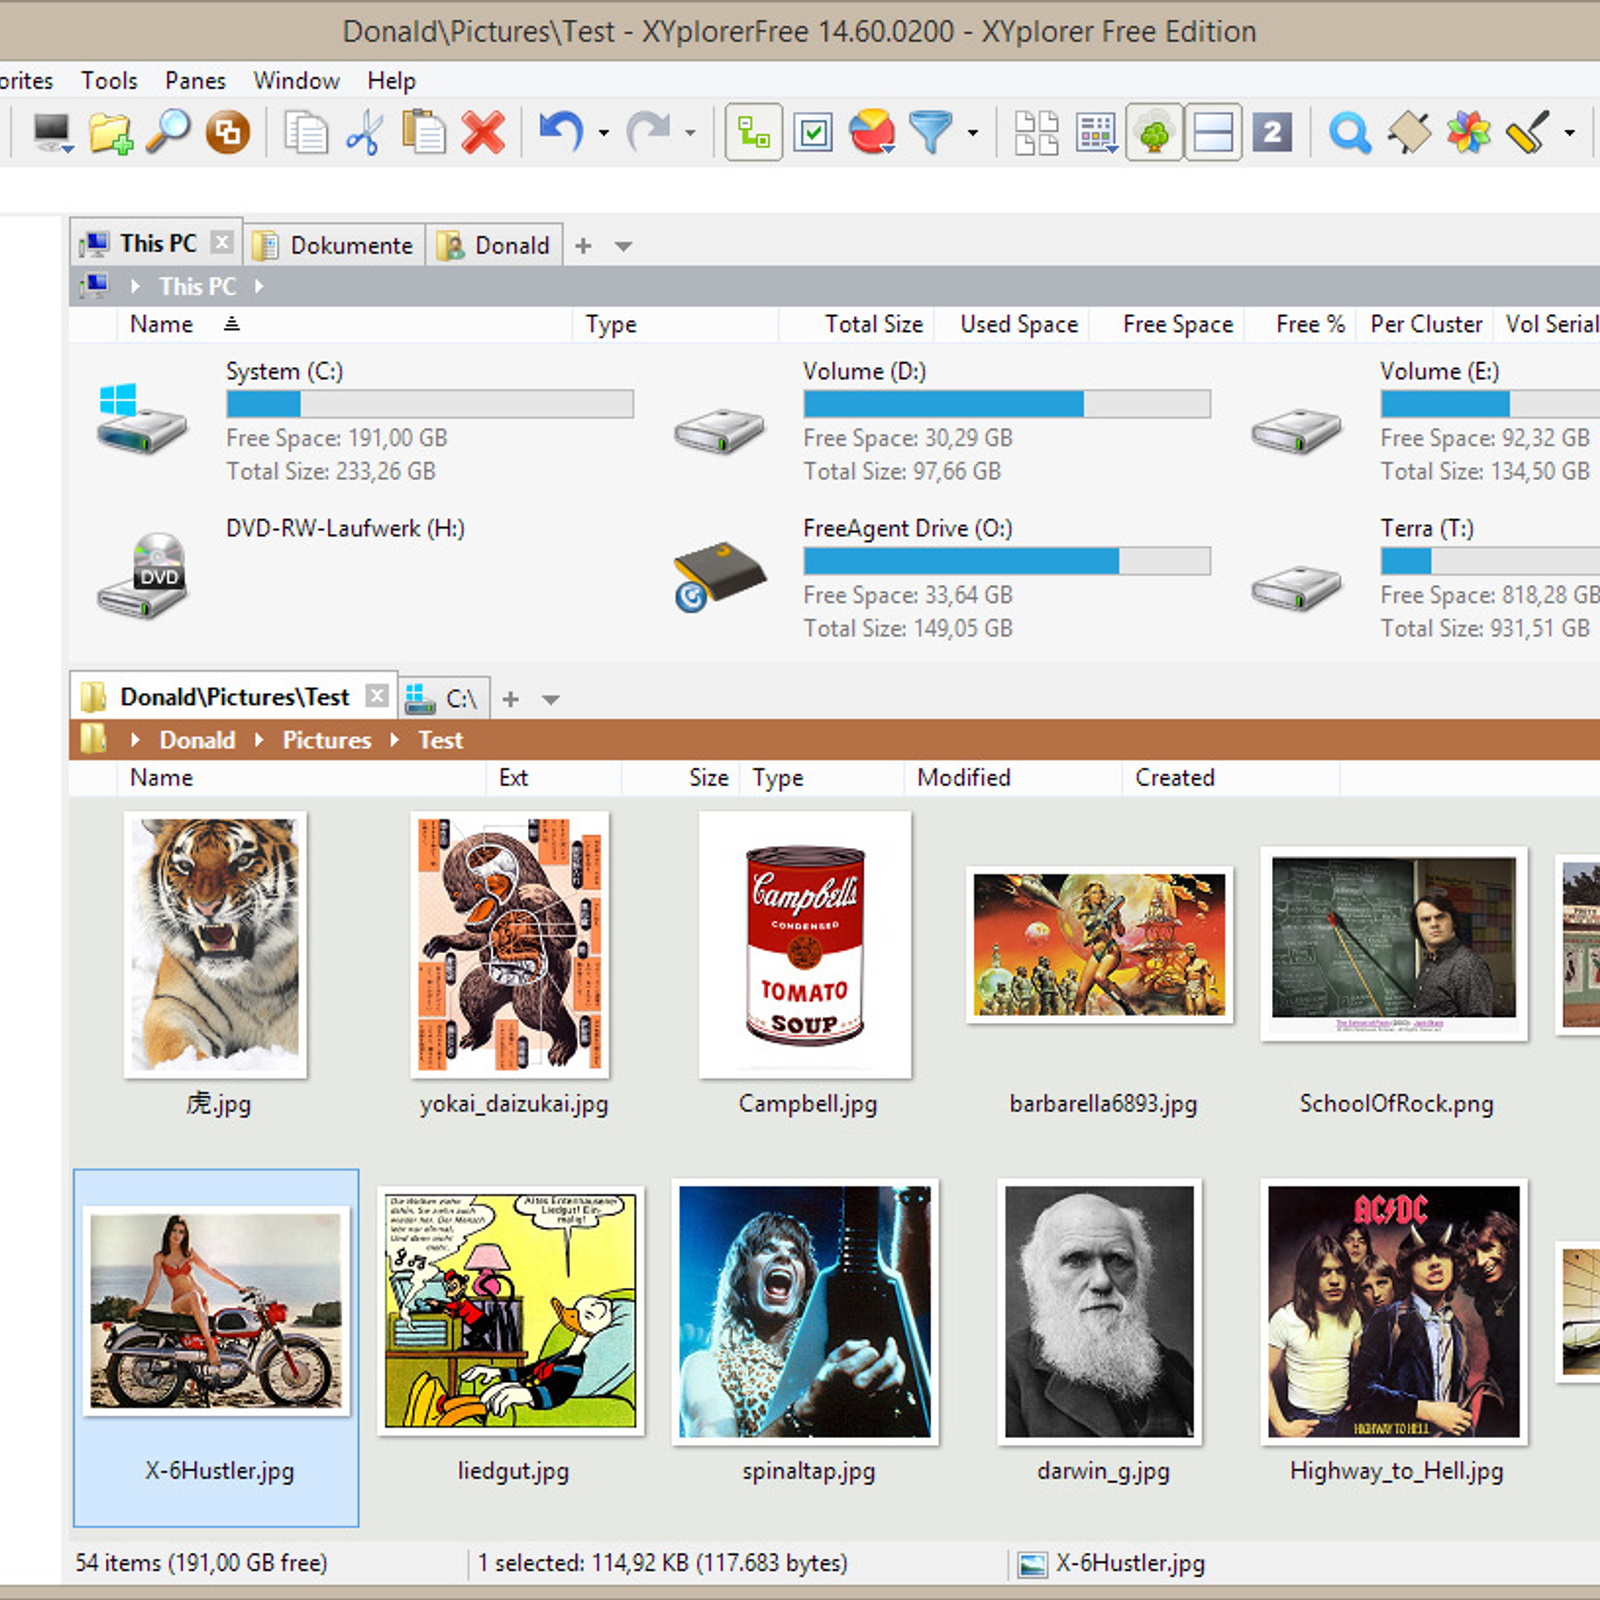Click the System (C:) usage bar
This screenshot has height=1600, width=1600.
pos(430,404)
